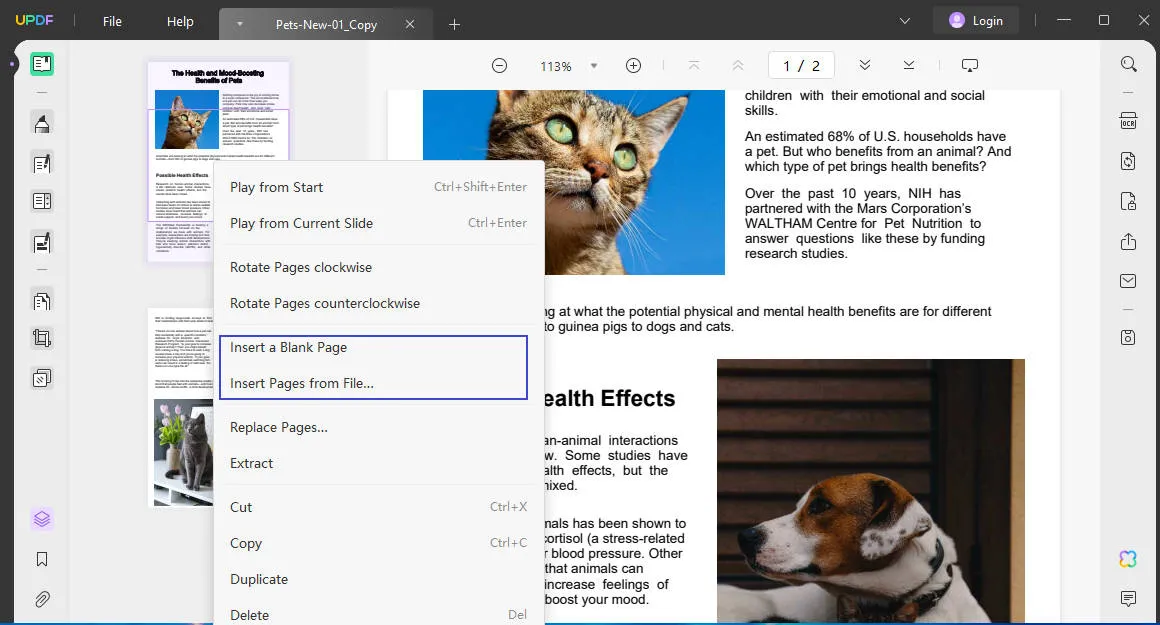Click the OCR recognize text icon
The width and height of the screenshot is (1160, 625).
pyautogui.click(x=1127, y=121)
